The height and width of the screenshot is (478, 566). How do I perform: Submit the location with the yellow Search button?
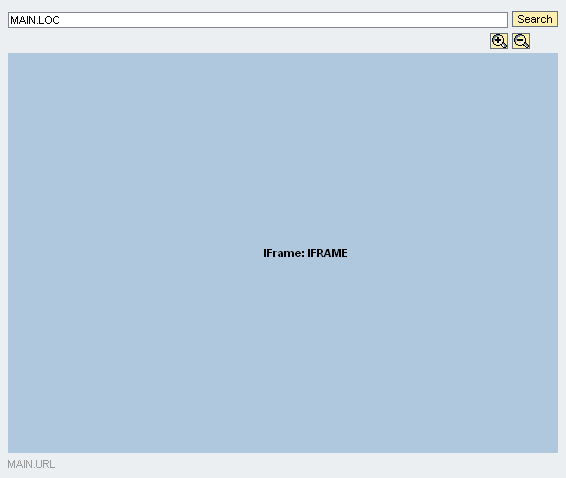535,19
